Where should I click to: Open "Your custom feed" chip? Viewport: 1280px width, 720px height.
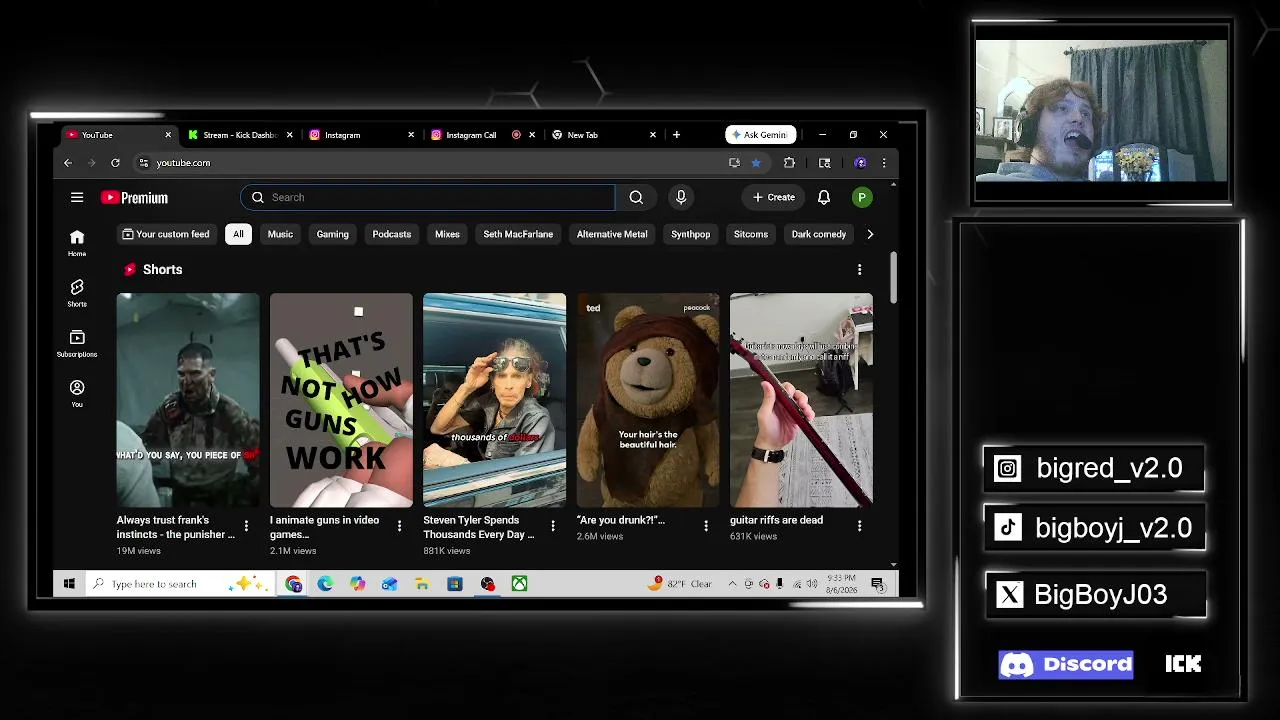point(166,234)
